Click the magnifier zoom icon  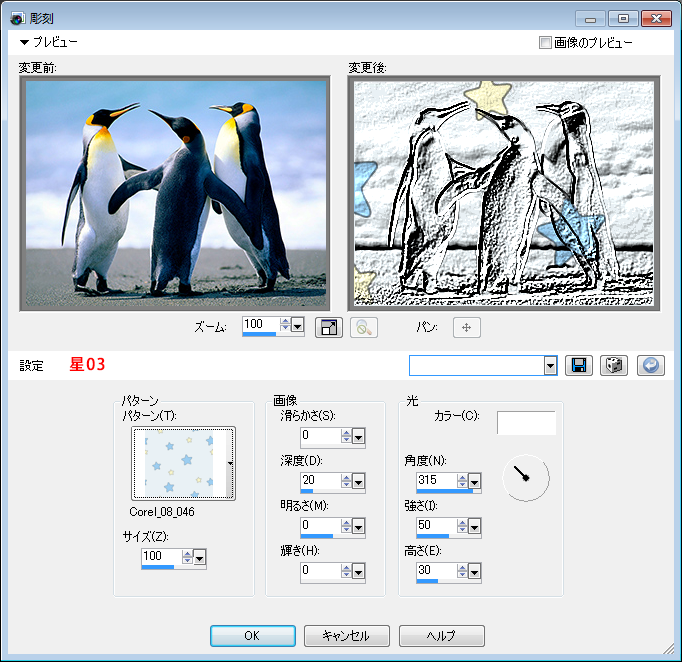click(363, 327)
